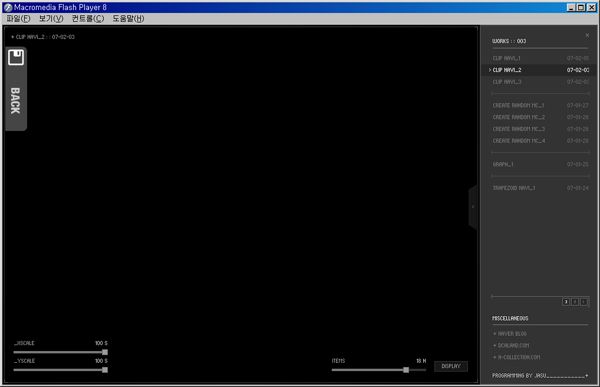The image size is (600, 387).
Task: Select CLIP NAVI_1 in works list
Action: point(540,58)
